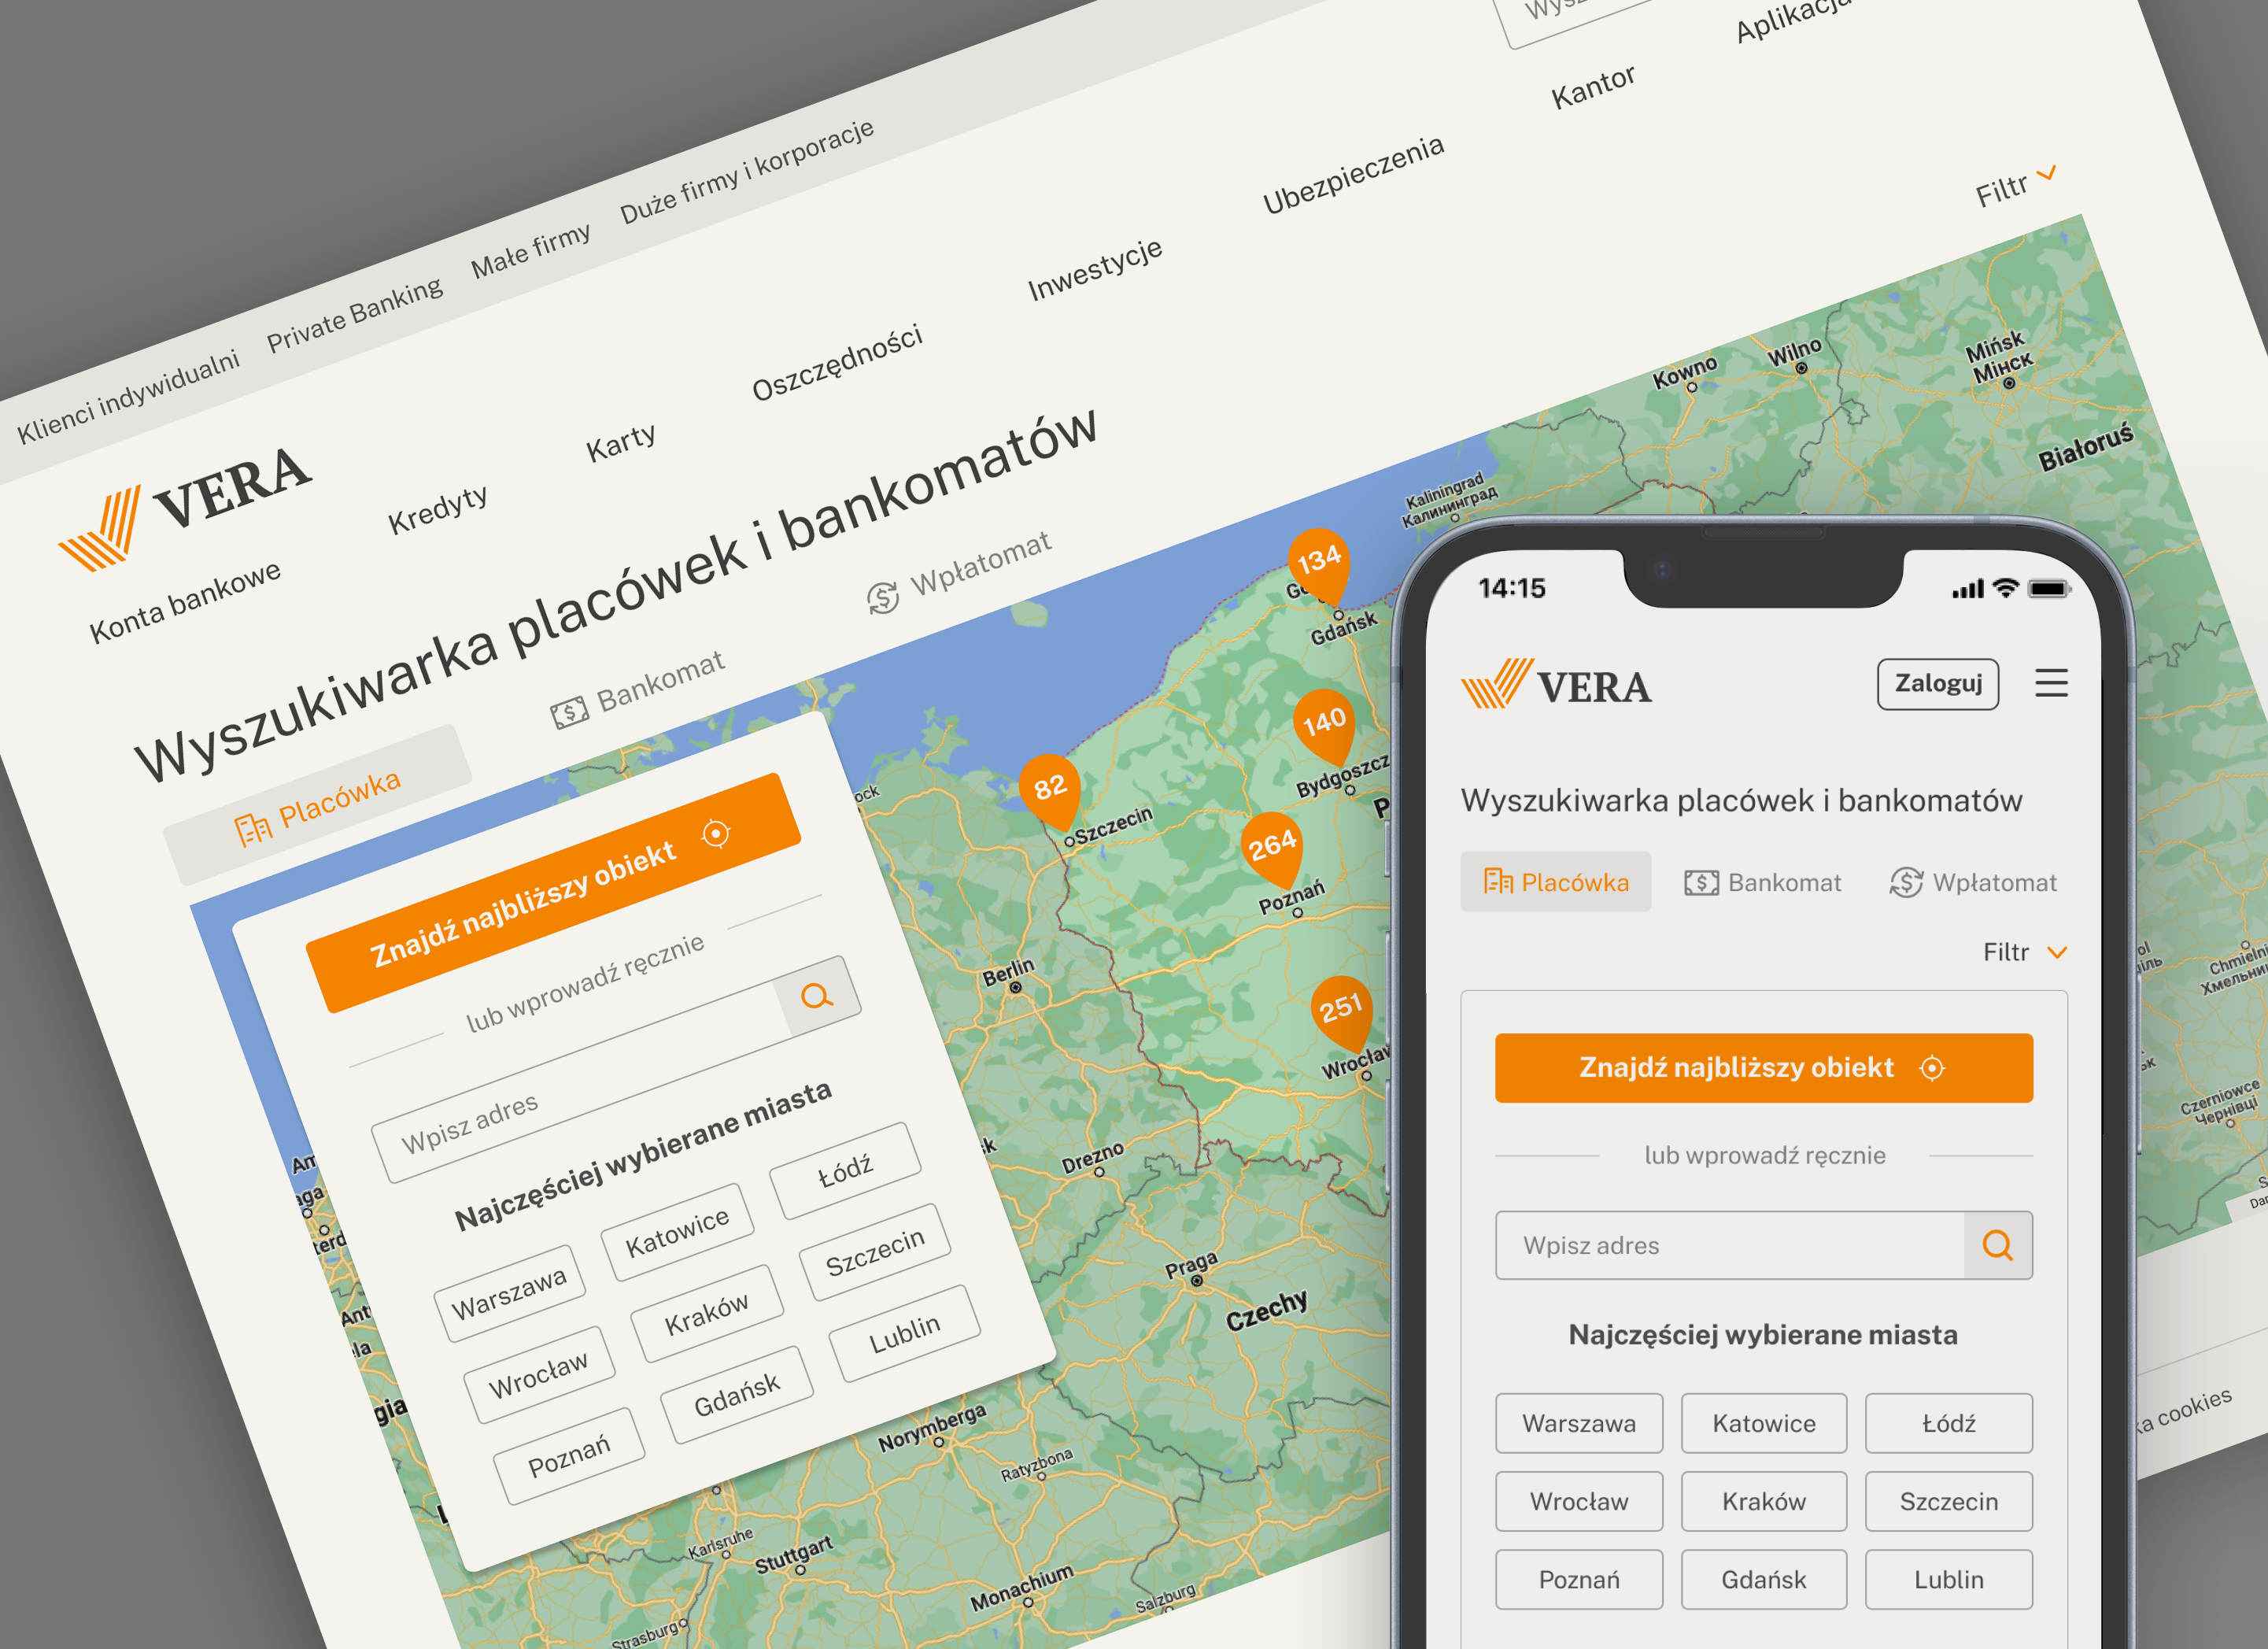Click the map pin labeled 82

click(1050, 789)
